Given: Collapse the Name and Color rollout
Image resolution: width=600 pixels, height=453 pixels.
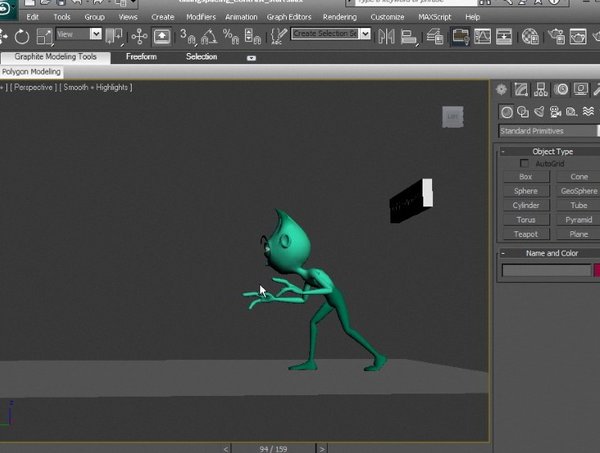Looking at the screenshot, I should click(550, 253).
